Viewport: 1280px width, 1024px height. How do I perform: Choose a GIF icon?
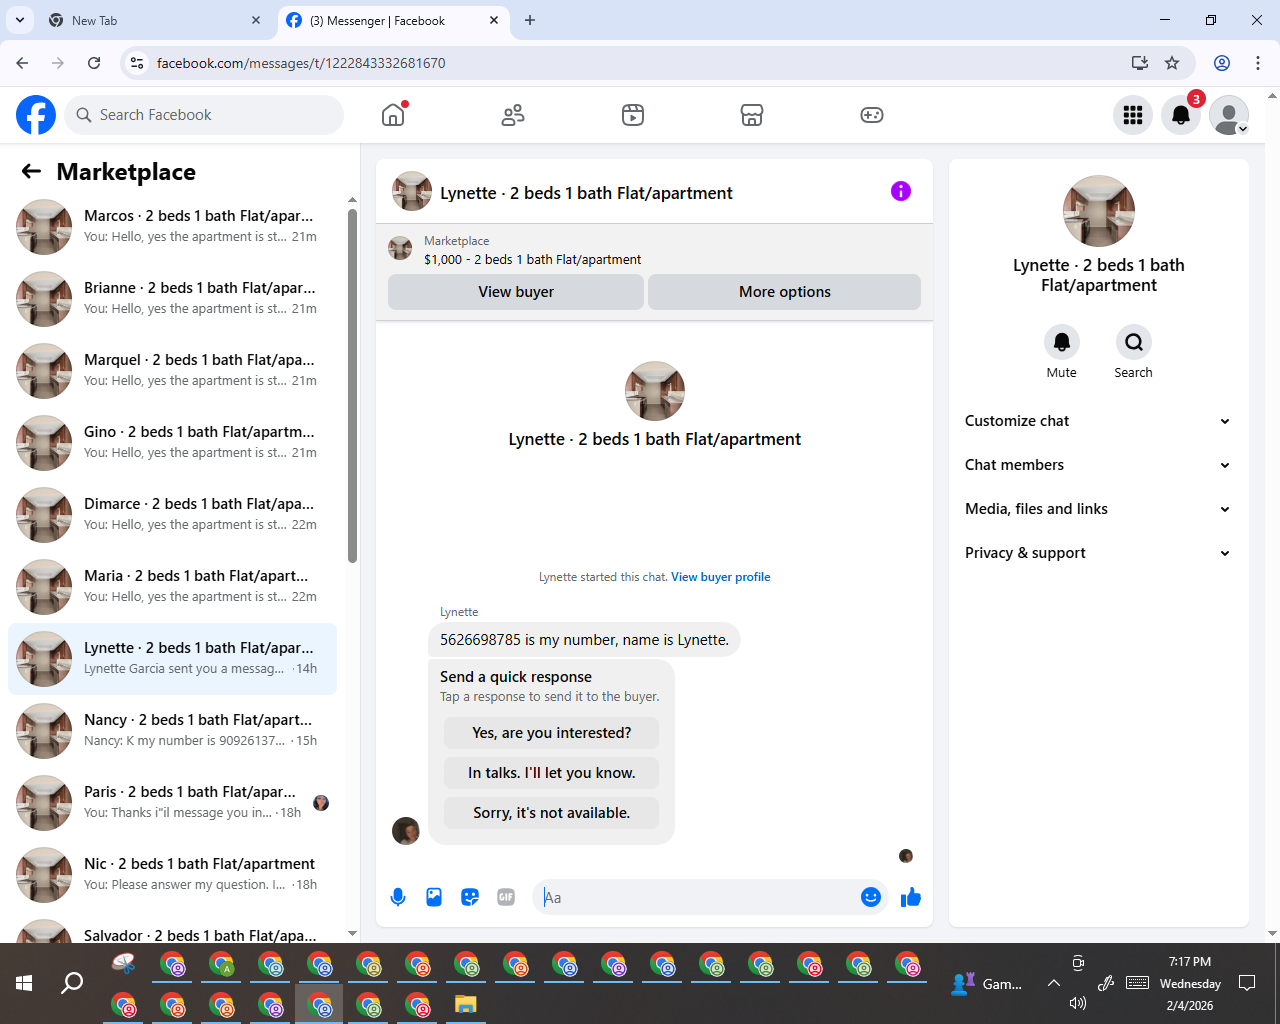coord(506,897)
